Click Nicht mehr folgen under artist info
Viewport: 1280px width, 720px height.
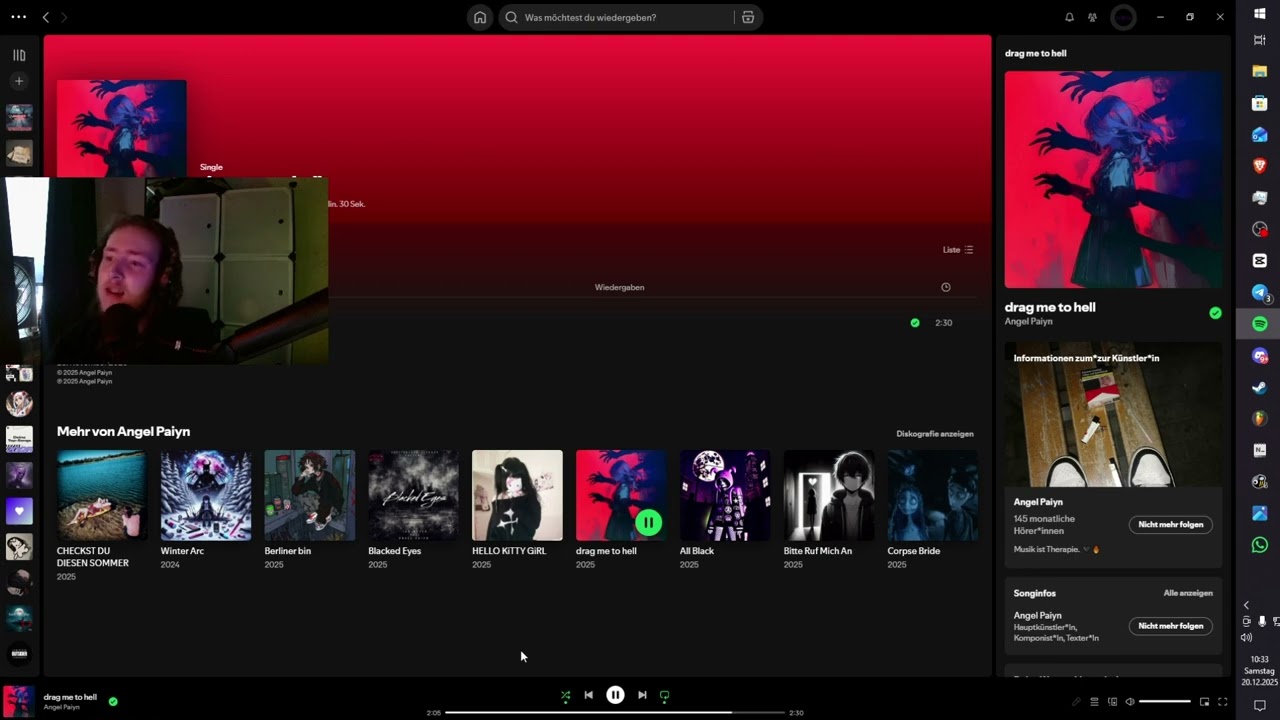point(1171,524)
